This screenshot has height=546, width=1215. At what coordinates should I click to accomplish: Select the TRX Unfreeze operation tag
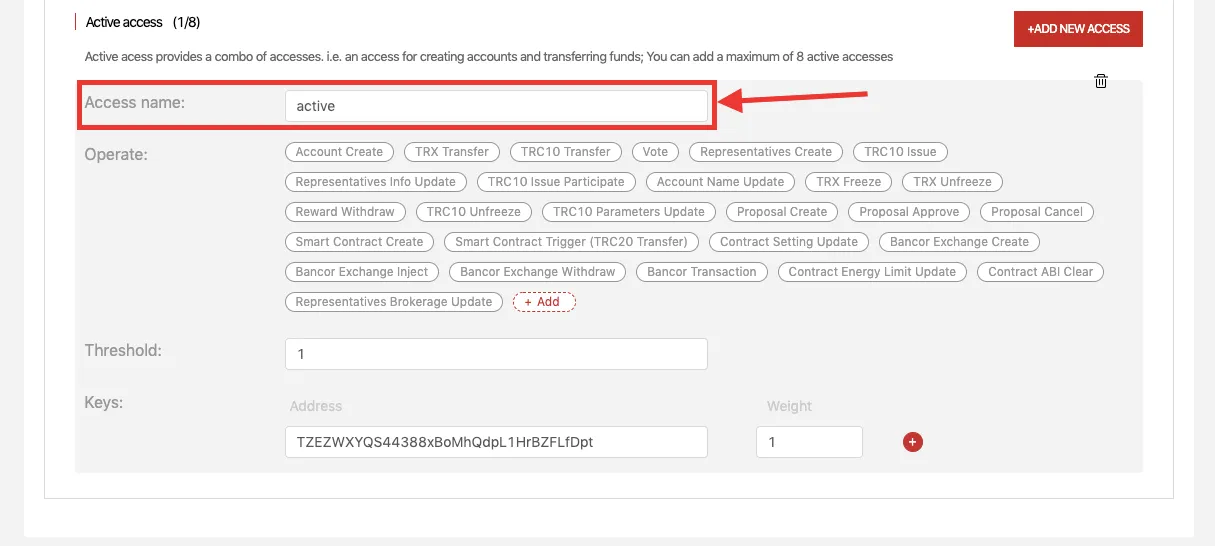[952, 182]
